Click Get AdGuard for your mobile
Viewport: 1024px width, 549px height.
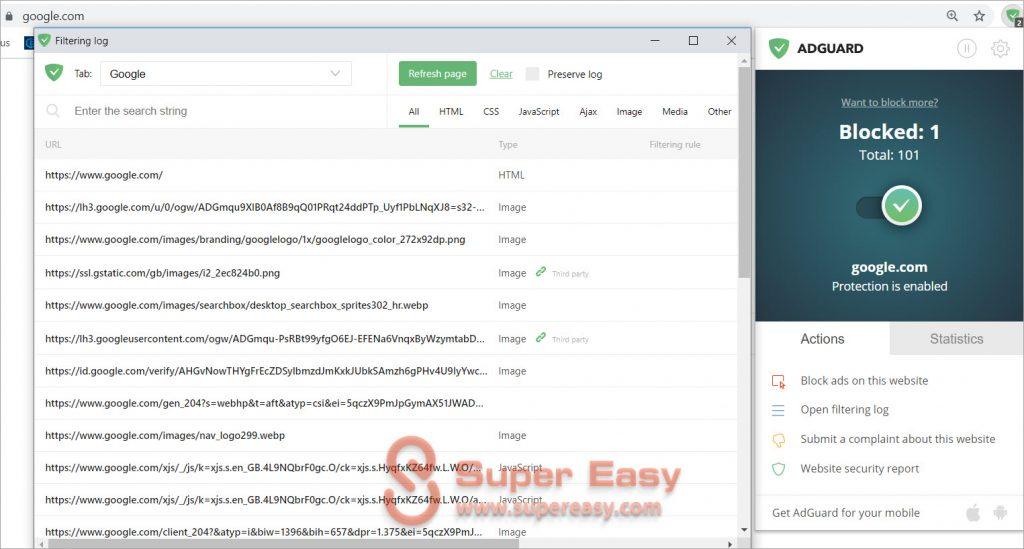coord(846,513)
